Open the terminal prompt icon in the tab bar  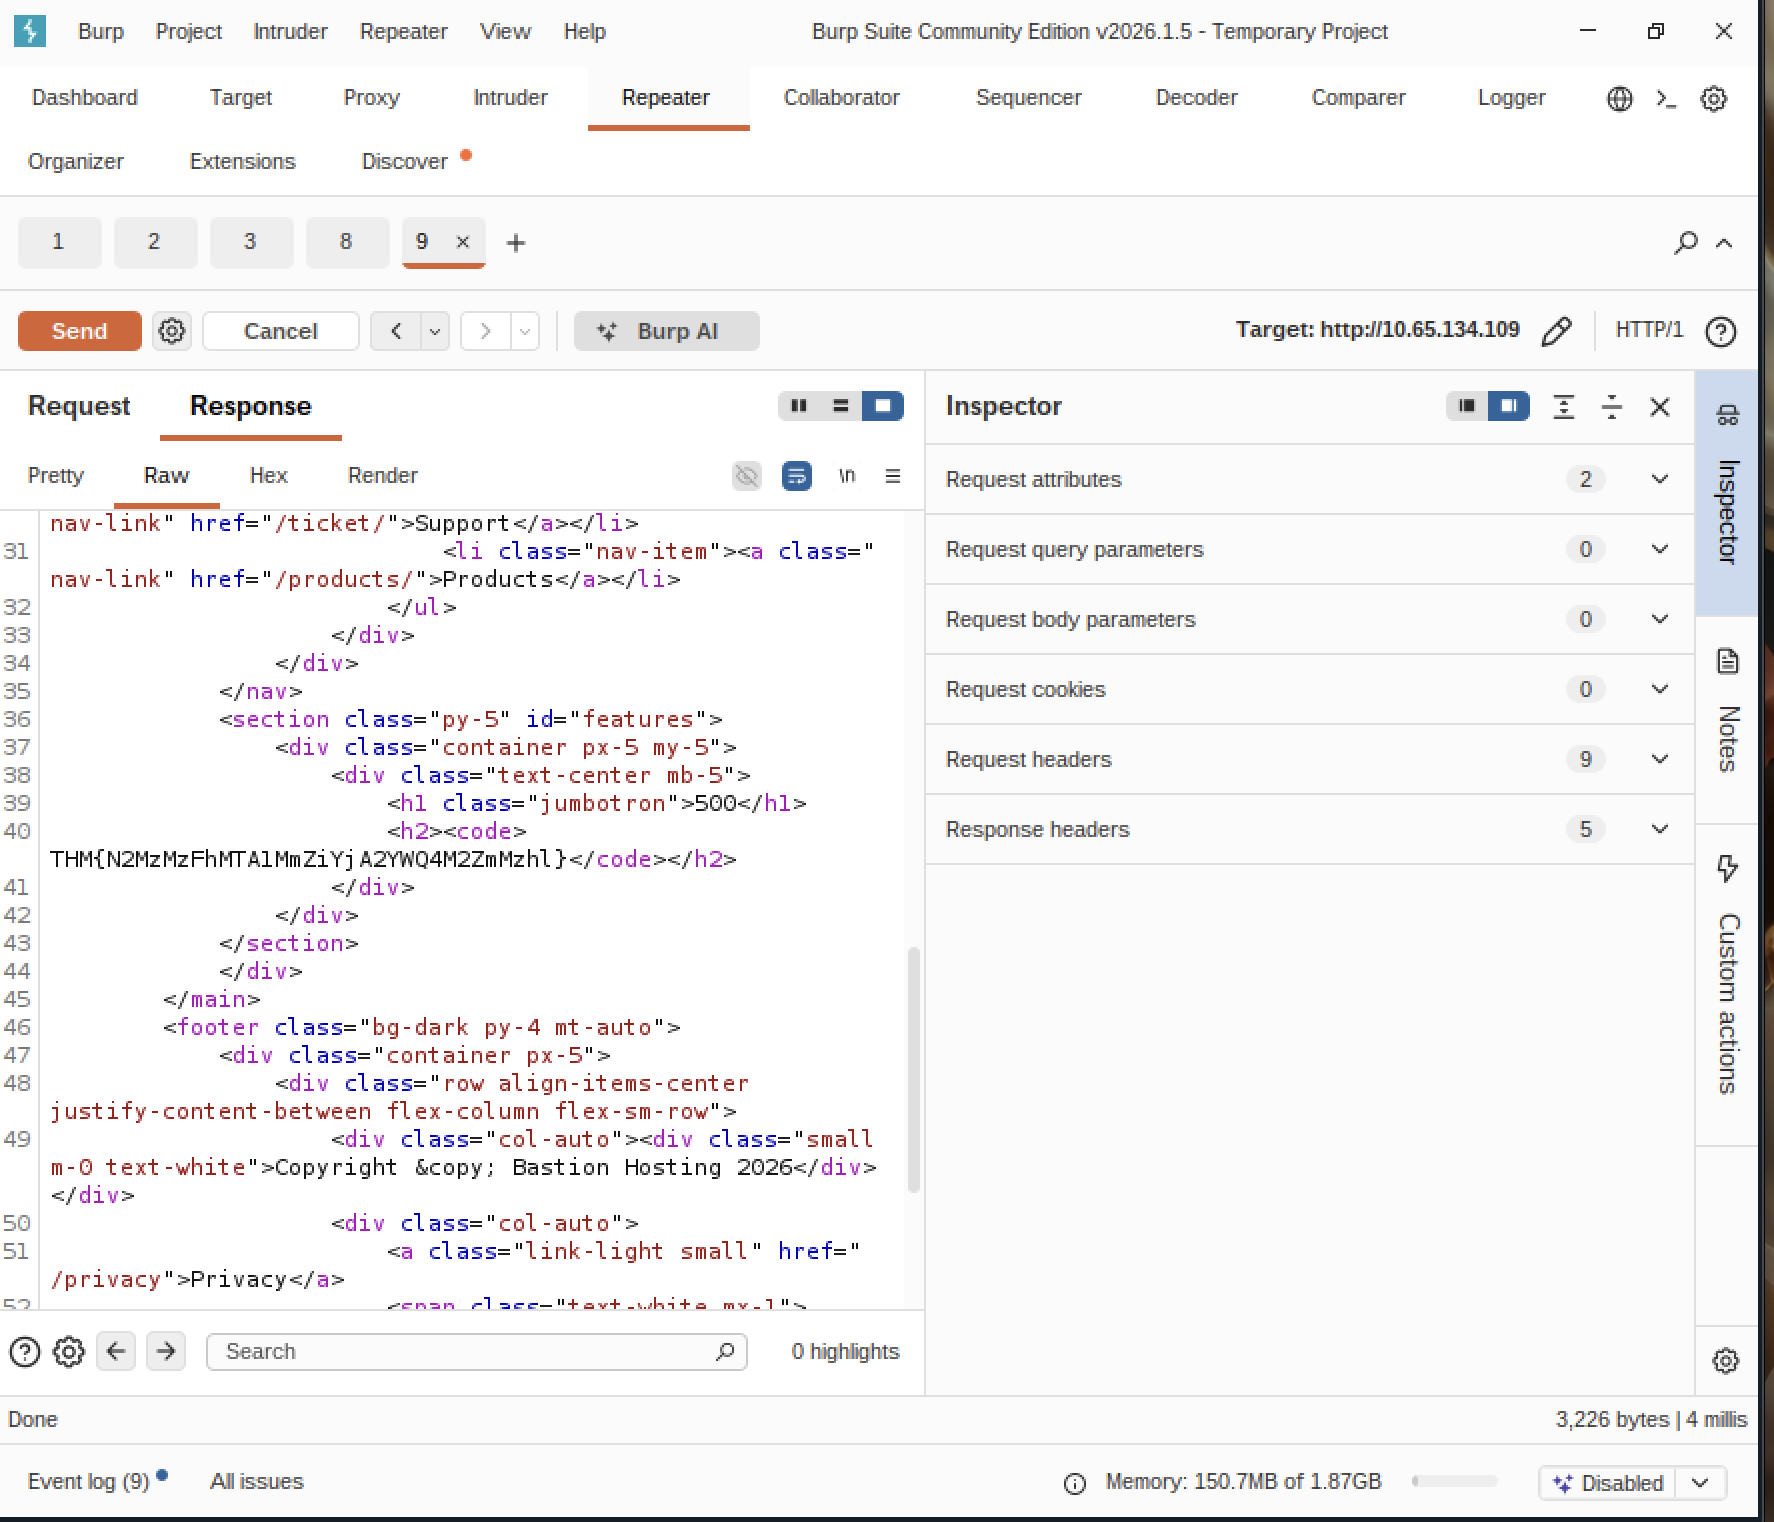[1666, 98]
